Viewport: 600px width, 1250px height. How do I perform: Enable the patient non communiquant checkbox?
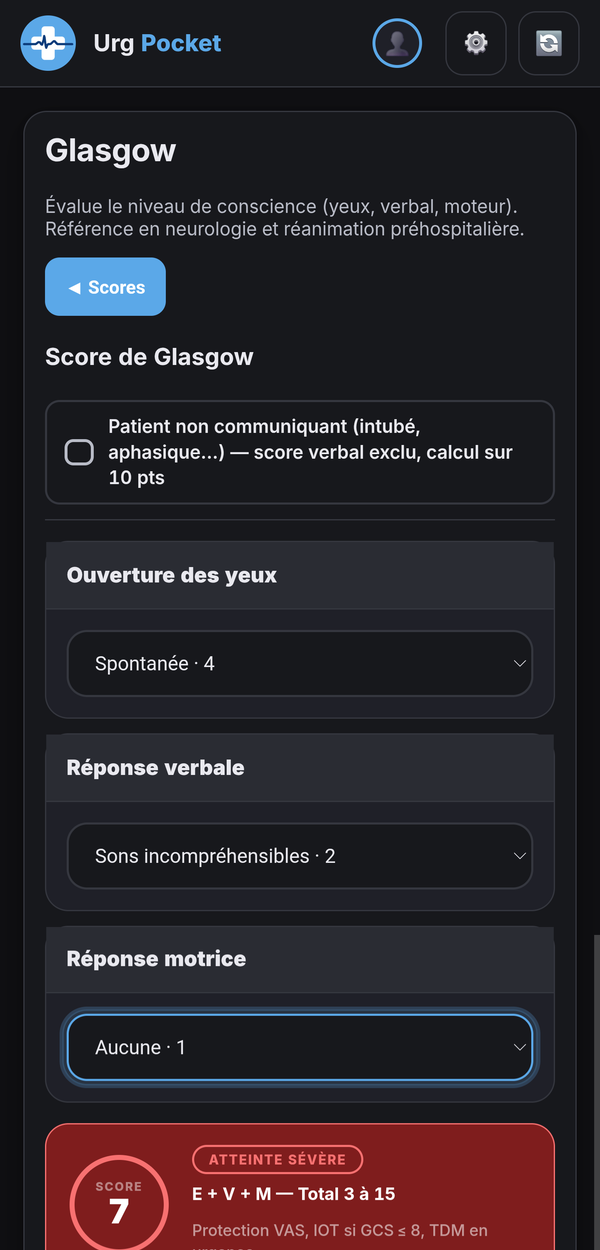coord(79,452)
